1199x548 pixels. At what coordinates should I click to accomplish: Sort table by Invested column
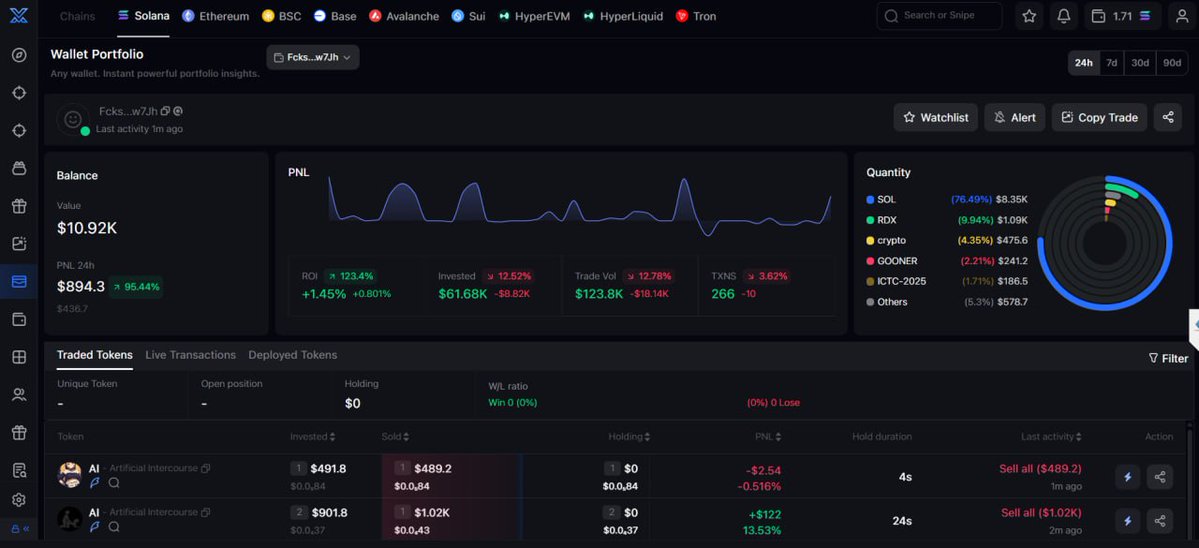point(313,436)
